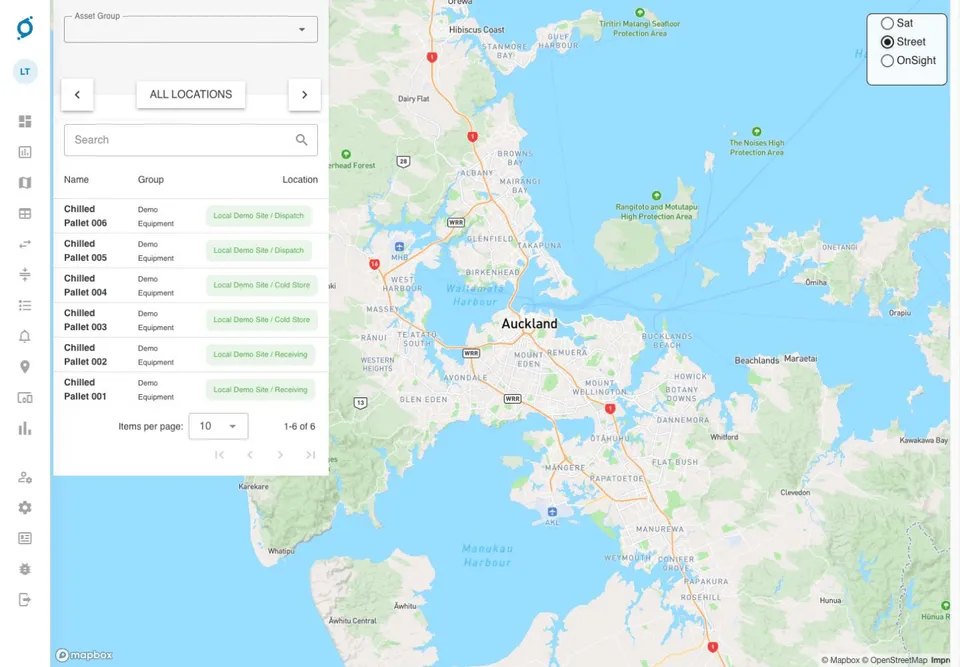
Task: Click the bug report icon in the sidebar
Action: coord(25,569)
